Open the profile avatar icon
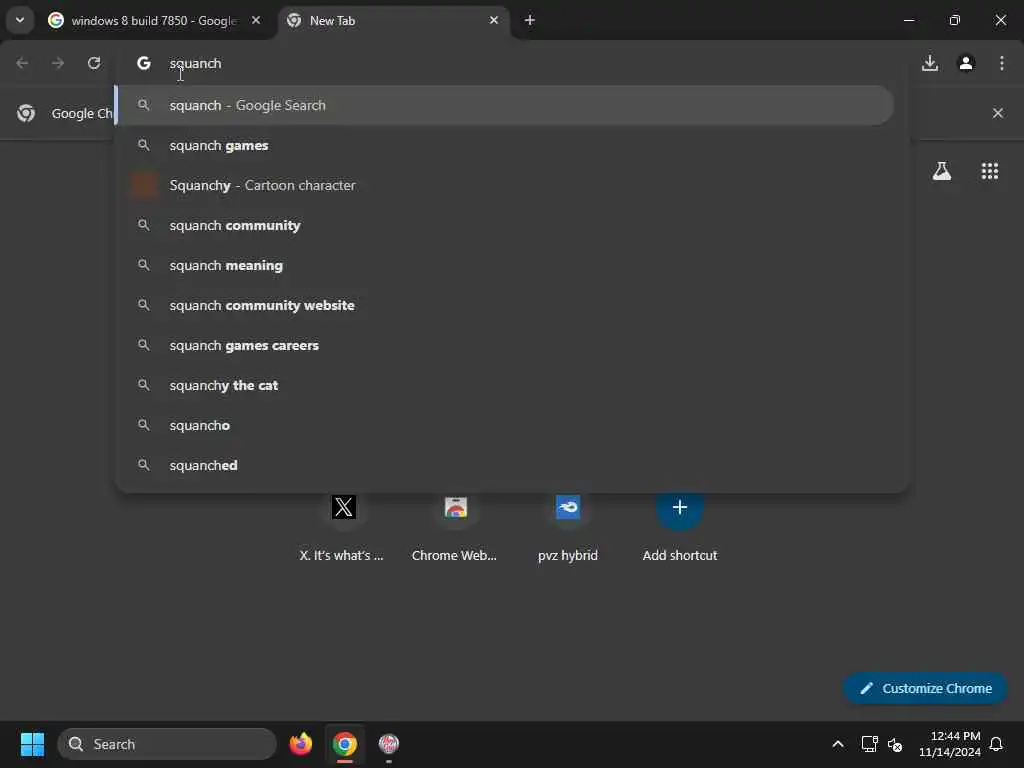 coord(966,63)
